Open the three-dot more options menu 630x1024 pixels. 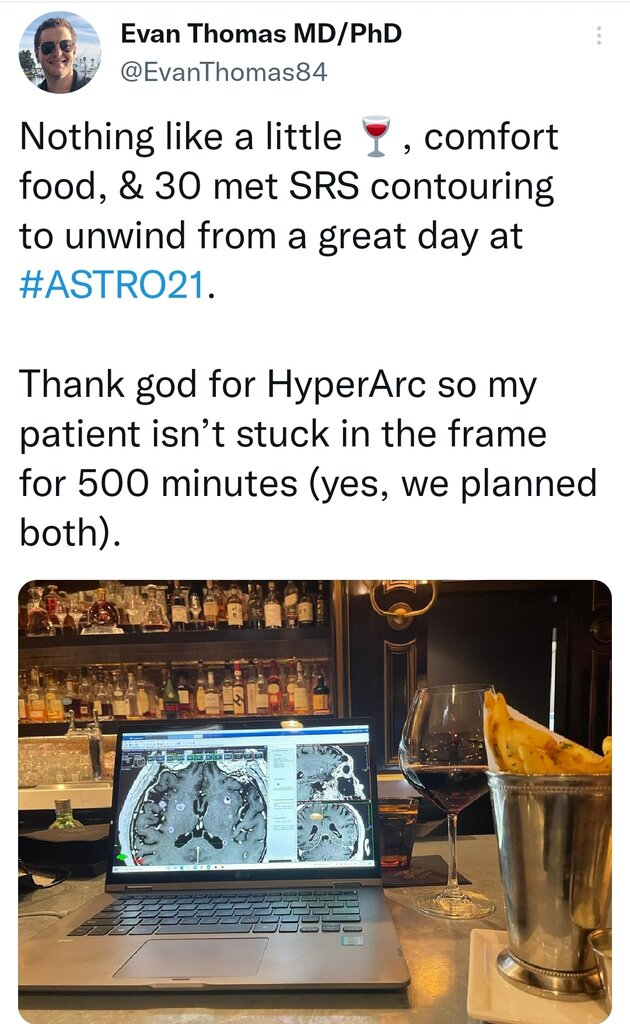pyautogui.click(x=598, y=35)
